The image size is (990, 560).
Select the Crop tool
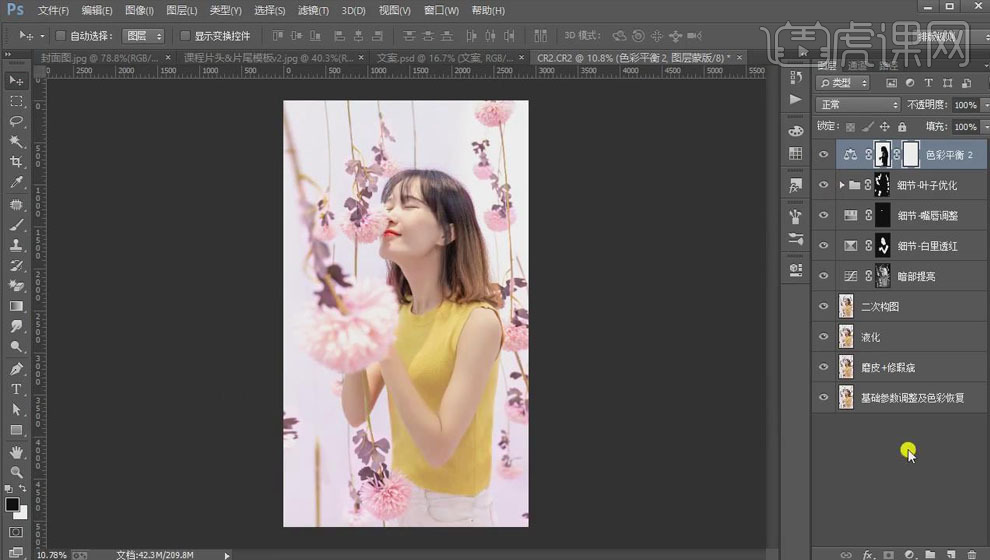pyautogui.click(x=16, y=162)
